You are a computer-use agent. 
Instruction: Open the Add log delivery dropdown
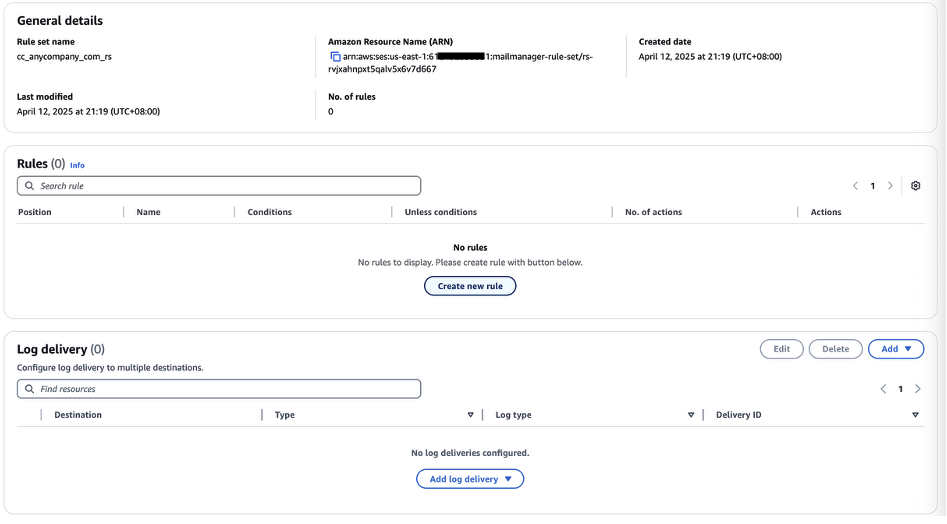point(470,479)
